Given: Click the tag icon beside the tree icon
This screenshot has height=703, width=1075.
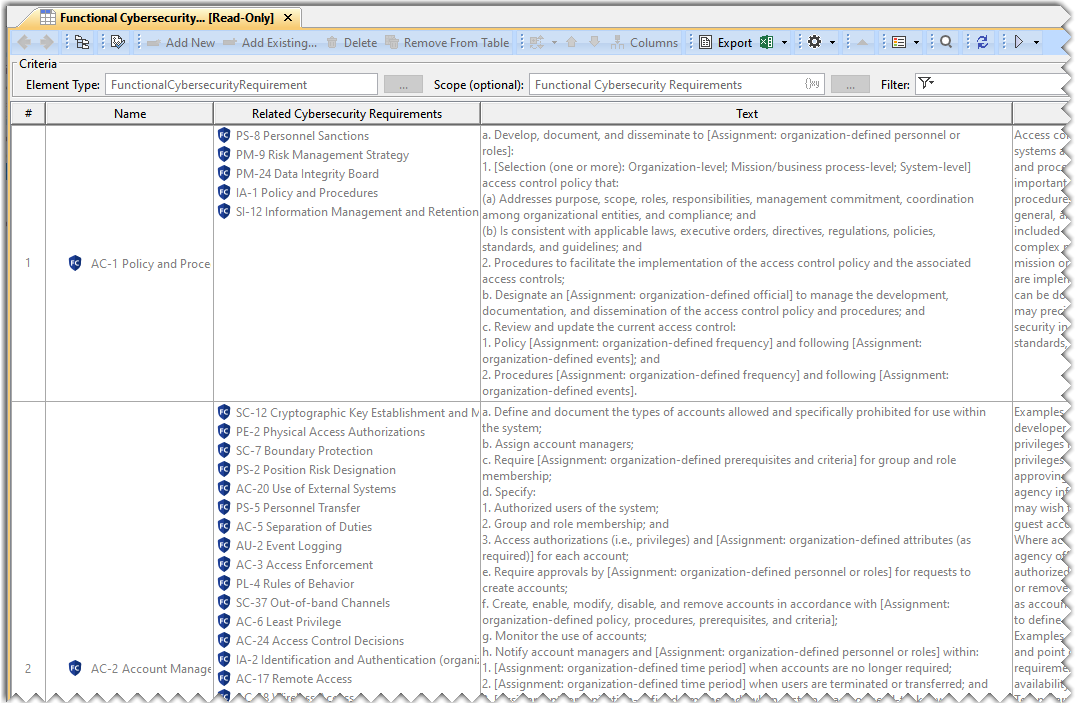Looking at the screenshot, I should click(x=118, y=42).
